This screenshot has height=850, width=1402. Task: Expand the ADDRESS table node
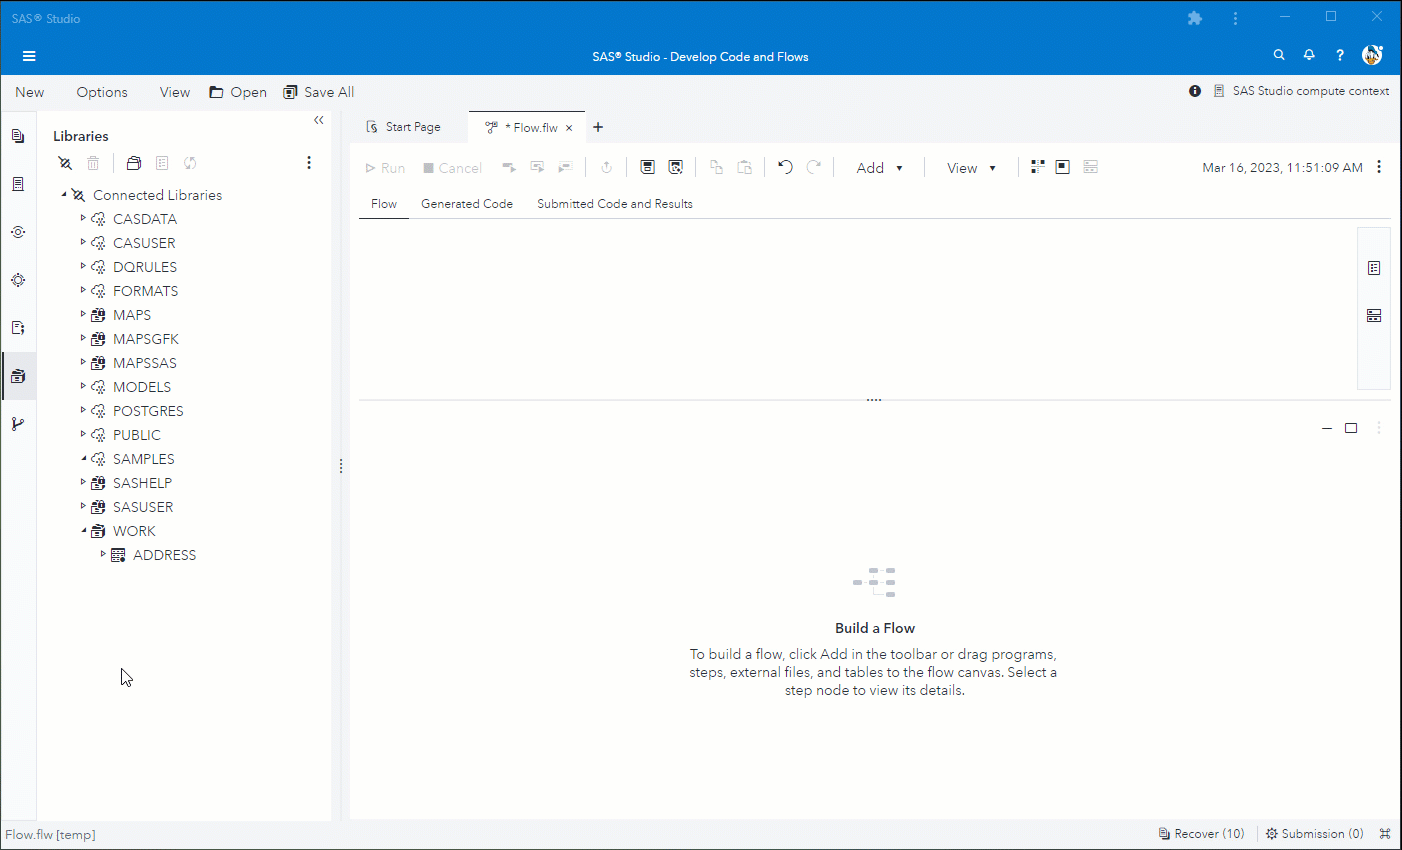(103, 554)
